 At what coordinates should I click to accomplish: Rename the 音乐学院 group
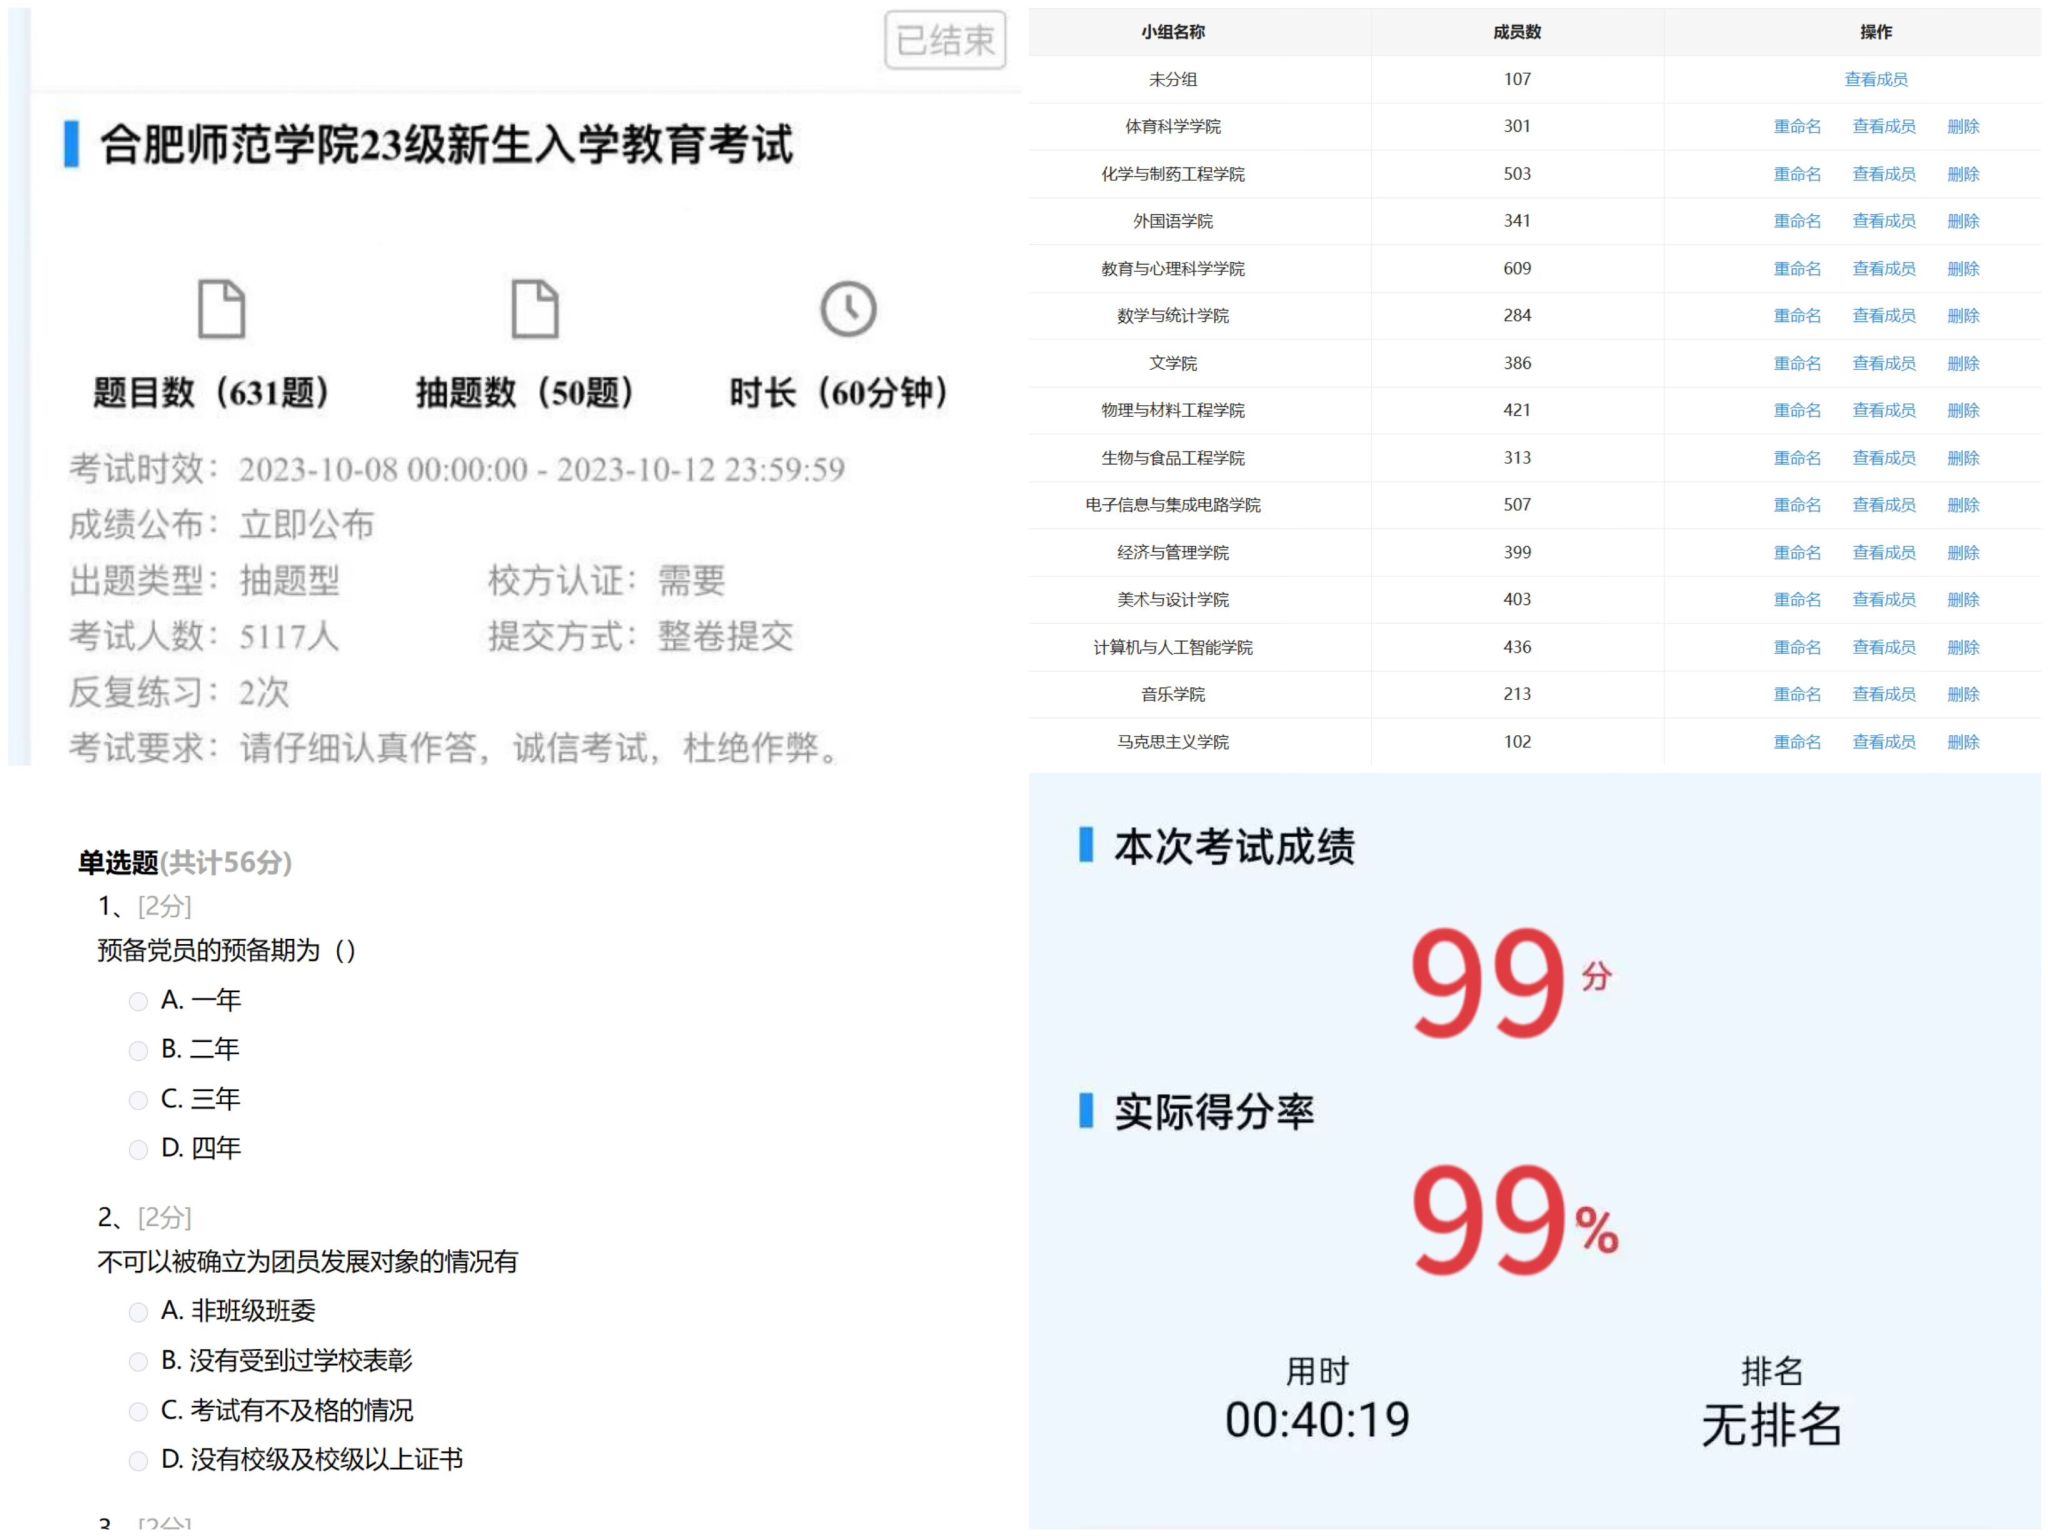click(x=1796, y=694)
